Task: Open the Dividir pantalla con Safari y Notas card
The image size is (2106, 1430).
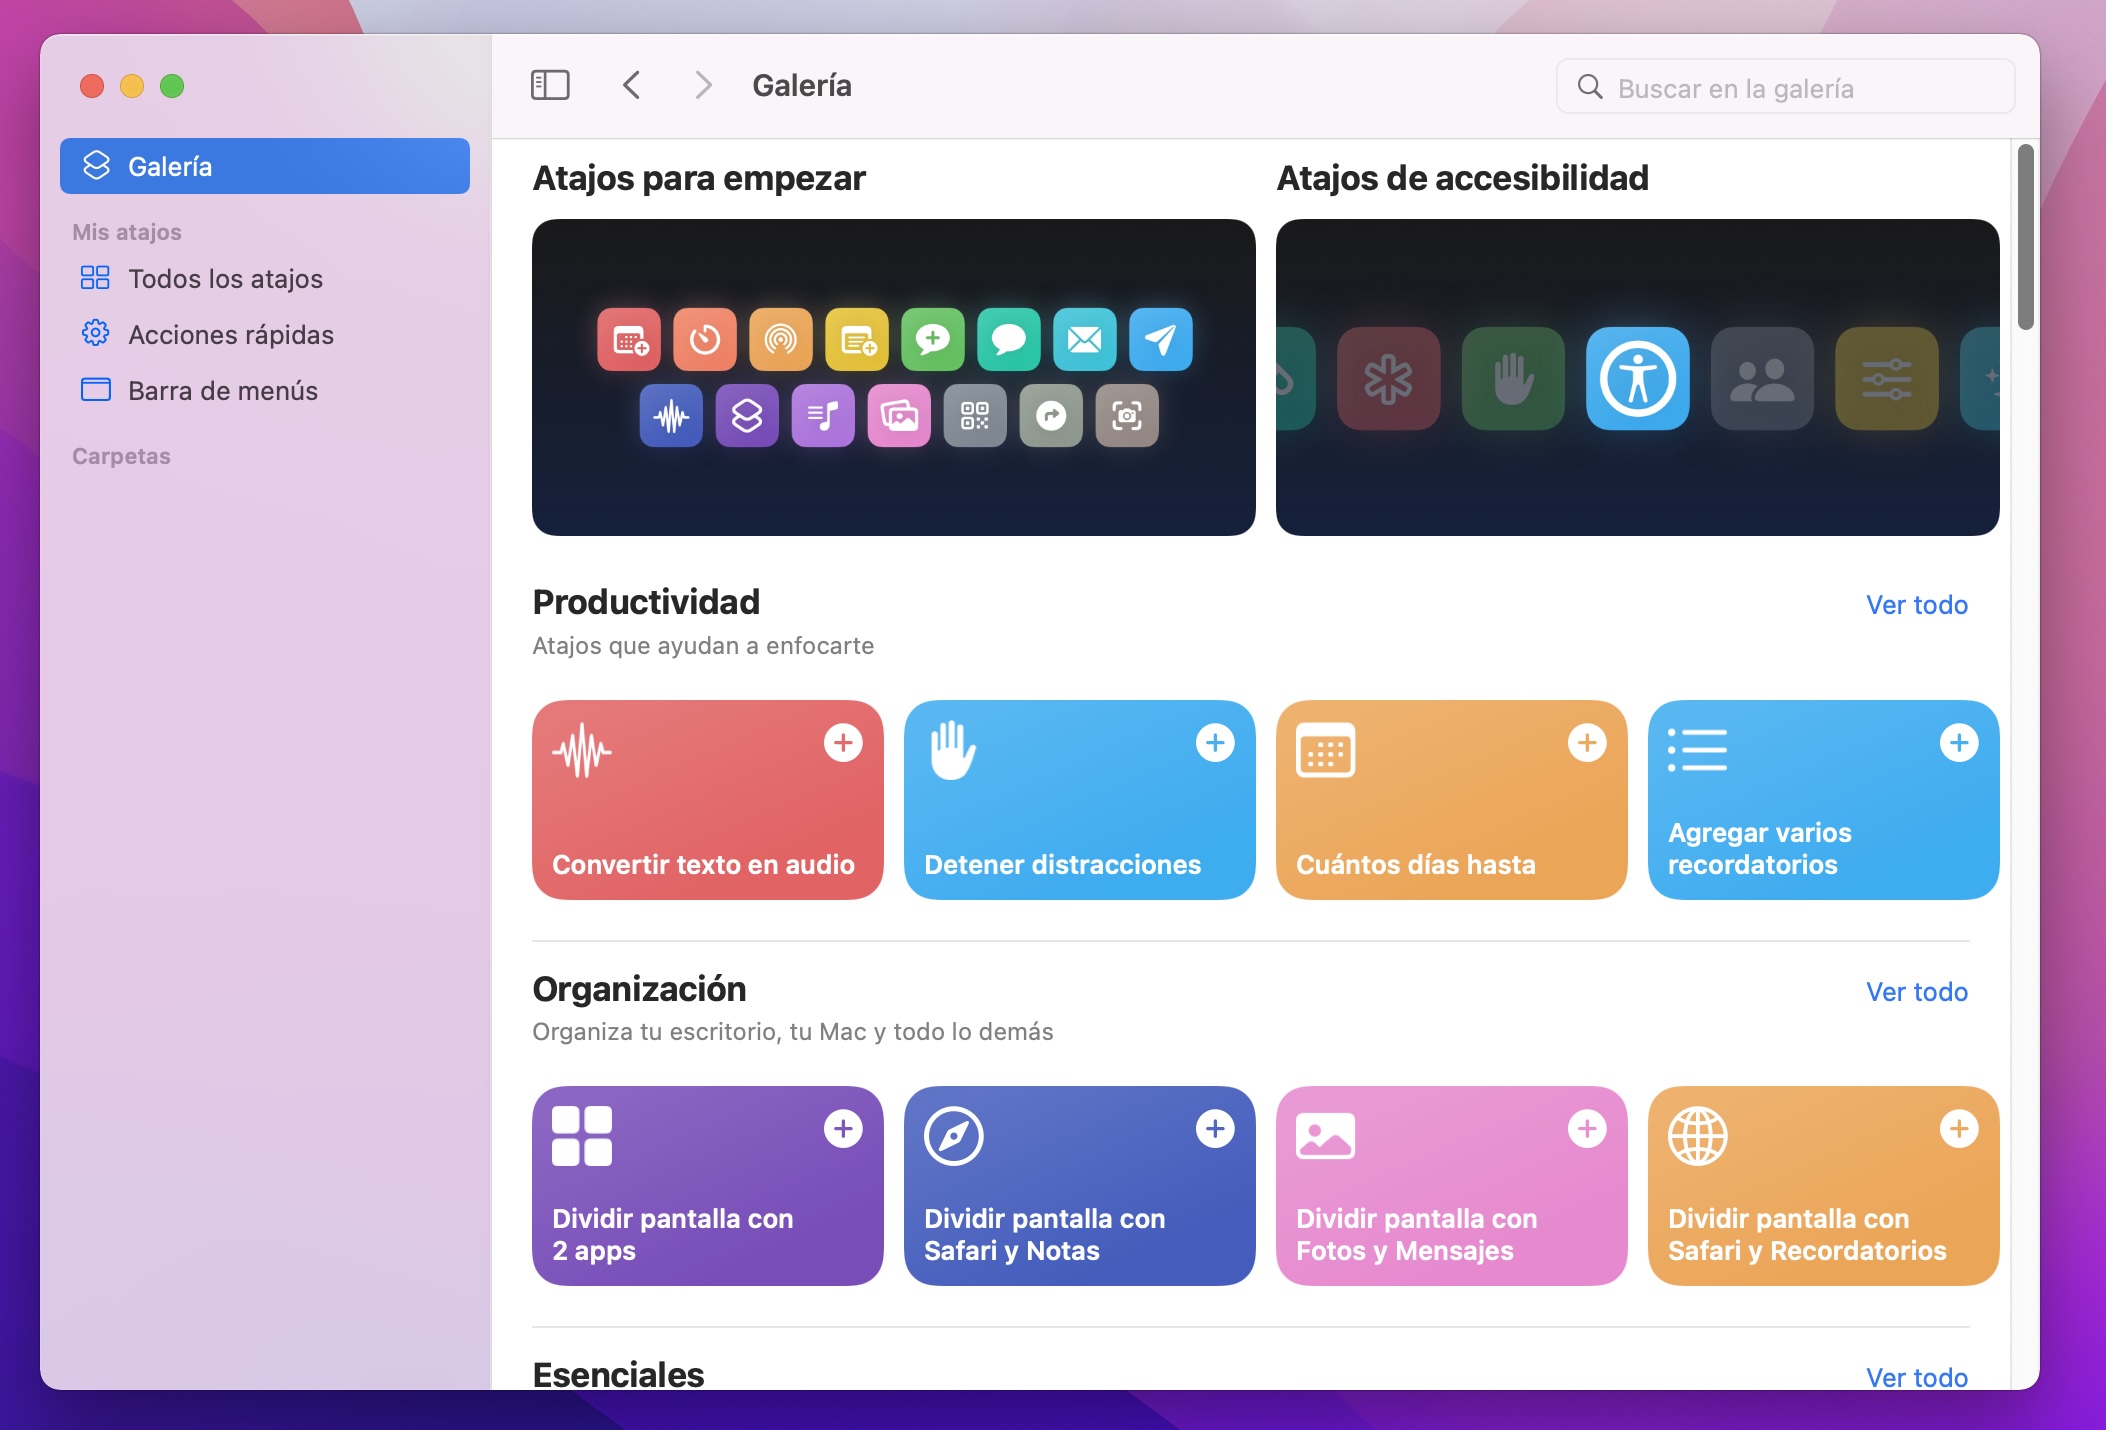Action: pos(1079,1186)
